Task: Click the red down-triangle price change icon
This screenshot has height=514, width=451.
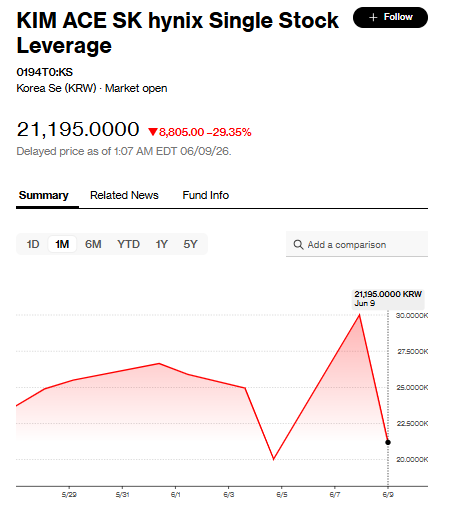Action: tap(153, 132)
